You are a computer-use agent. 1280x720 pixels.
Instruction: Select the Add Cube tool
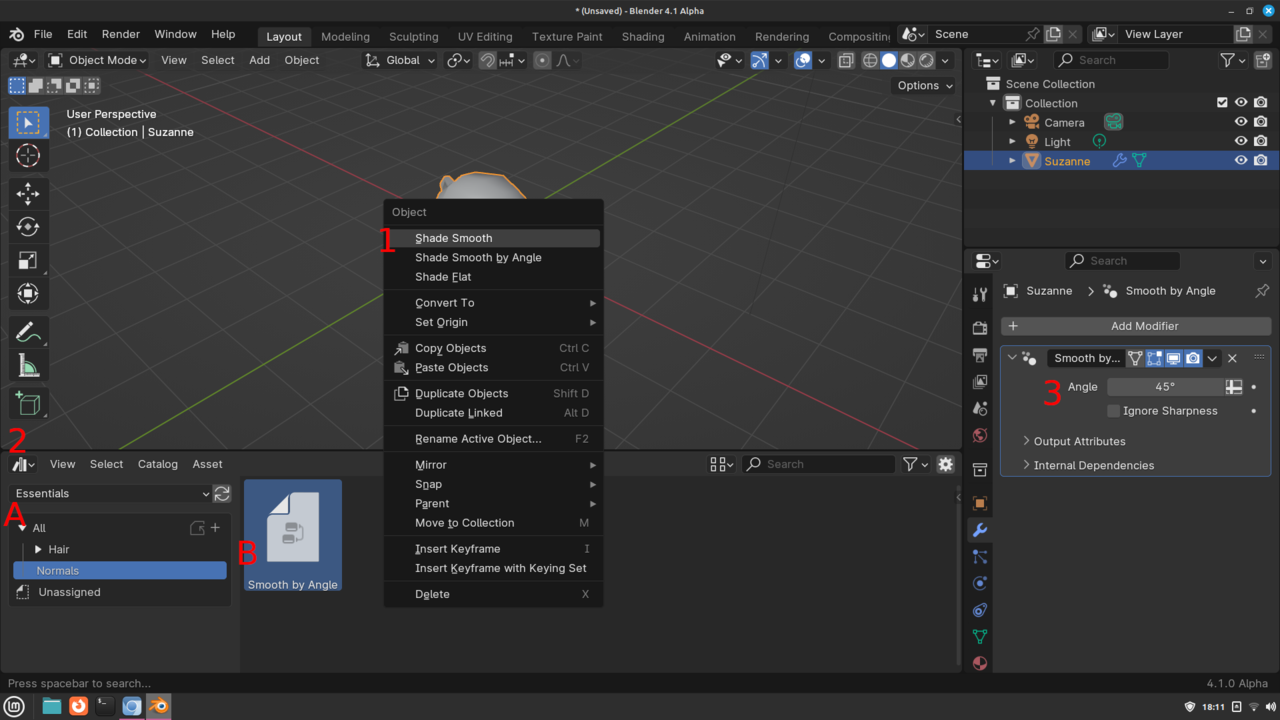pos(28,403)
